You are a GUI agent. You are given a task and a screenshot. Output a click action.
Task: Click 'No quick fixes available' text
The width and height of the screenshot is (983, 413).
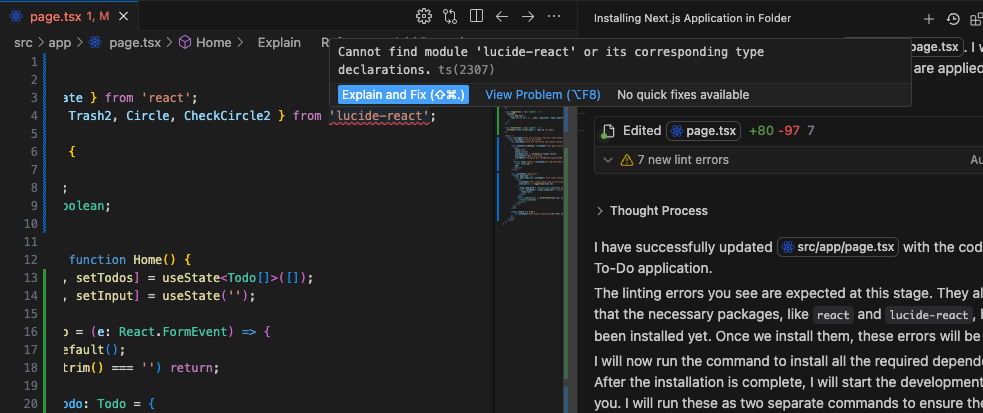tap(683, 95)
